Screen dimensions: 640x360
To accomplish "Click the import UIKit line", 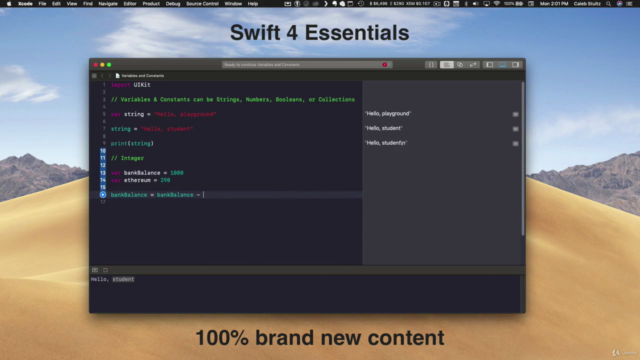I will tap(131, 85).
